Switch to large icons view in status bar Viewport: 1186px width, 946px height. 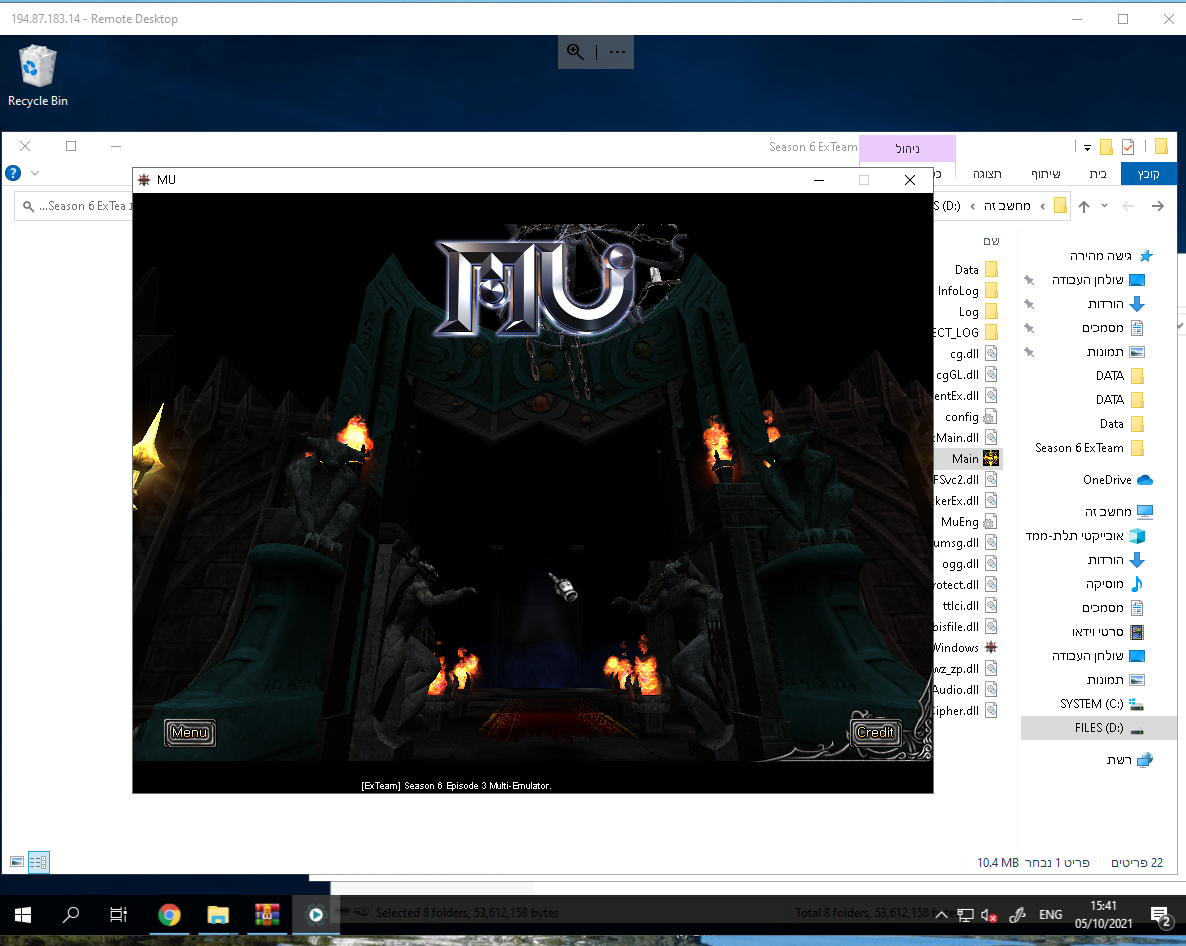[17, 861]
